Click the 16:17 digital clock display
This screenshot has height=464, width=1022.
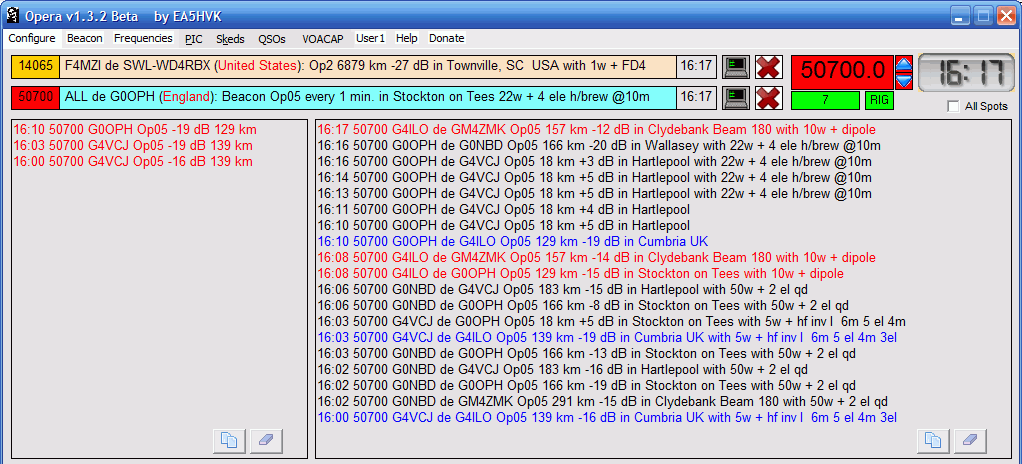966,72
